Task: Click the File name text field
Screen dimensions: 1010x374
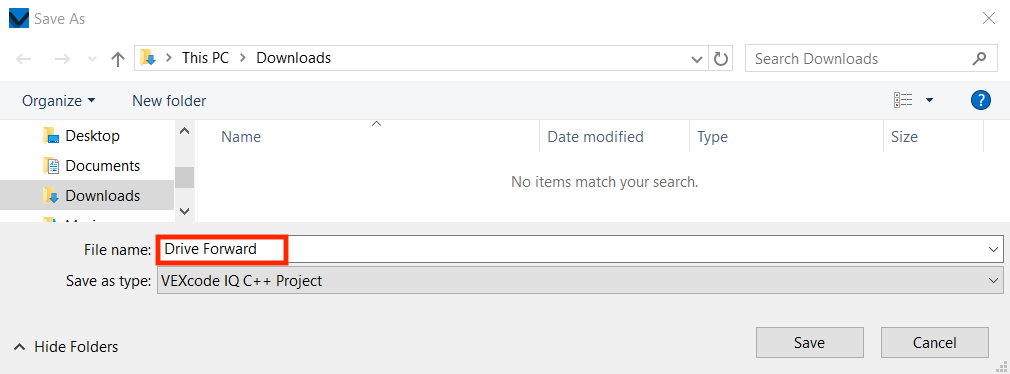Action: pyautogui.click(x=570, y=249)
